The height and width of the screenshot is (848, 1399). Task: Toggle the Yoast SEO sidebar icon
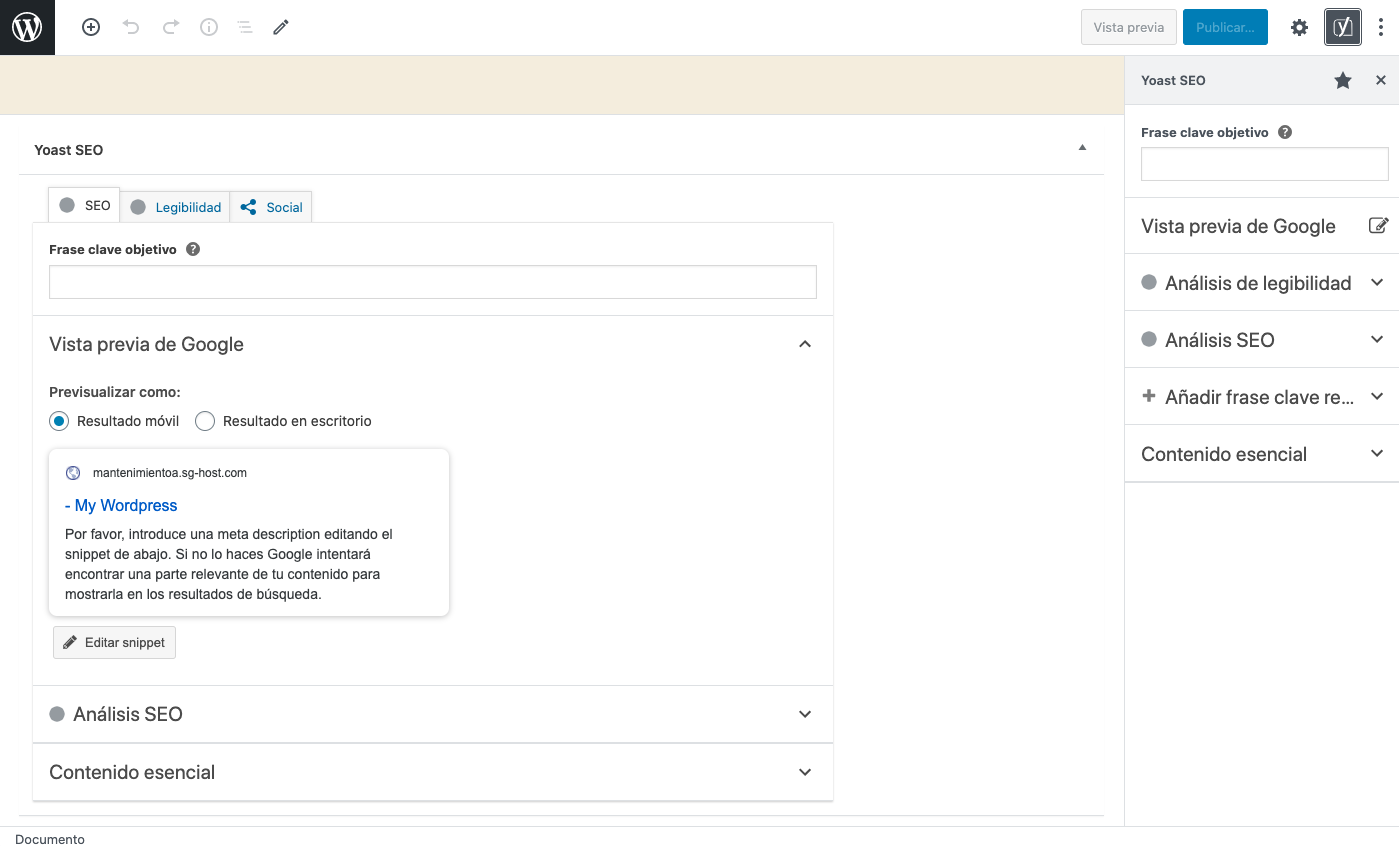pyautogui.click(x=1342, y=28)
